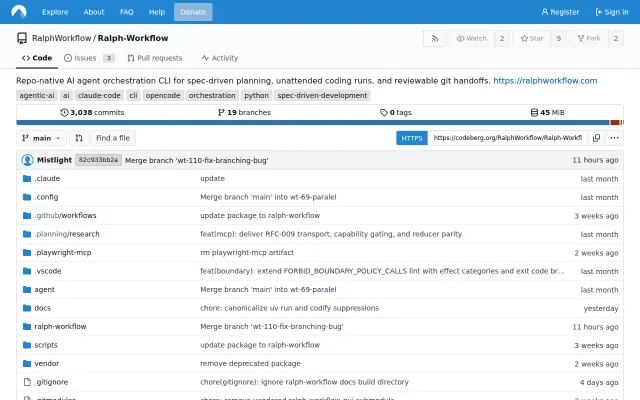
Task: Open the .vscode folder
Action: (x=48, y=271)
